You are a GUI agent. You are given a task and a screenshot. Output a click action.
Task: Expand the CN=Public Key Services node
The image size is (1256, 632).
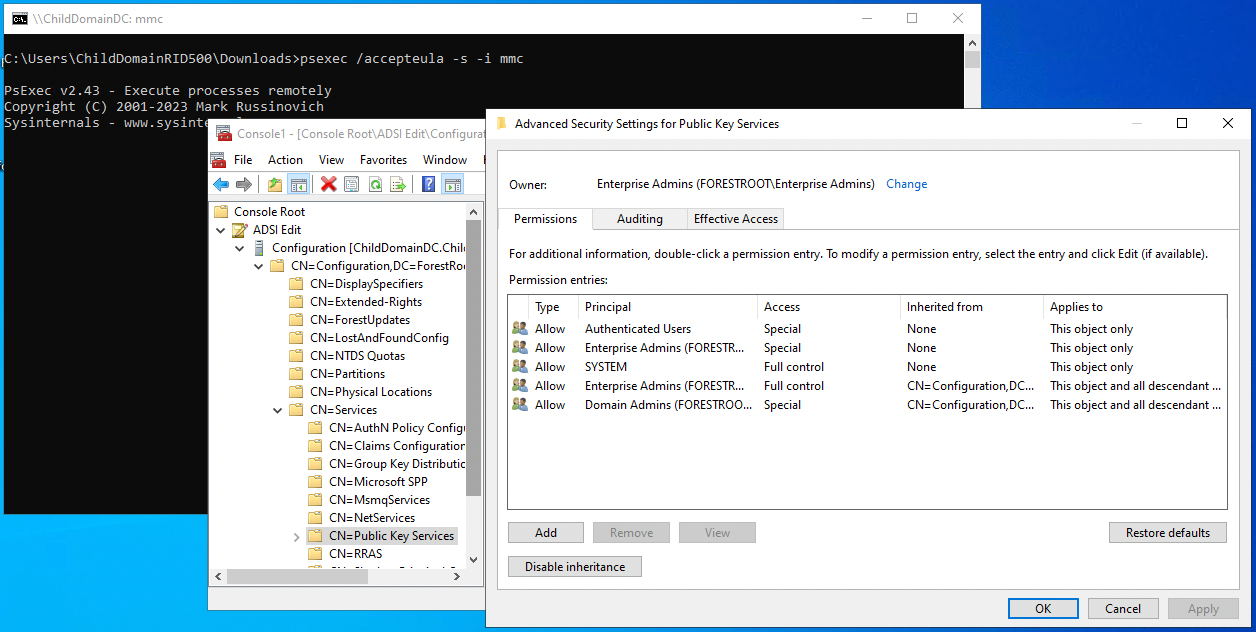click(x=296, y=537)
